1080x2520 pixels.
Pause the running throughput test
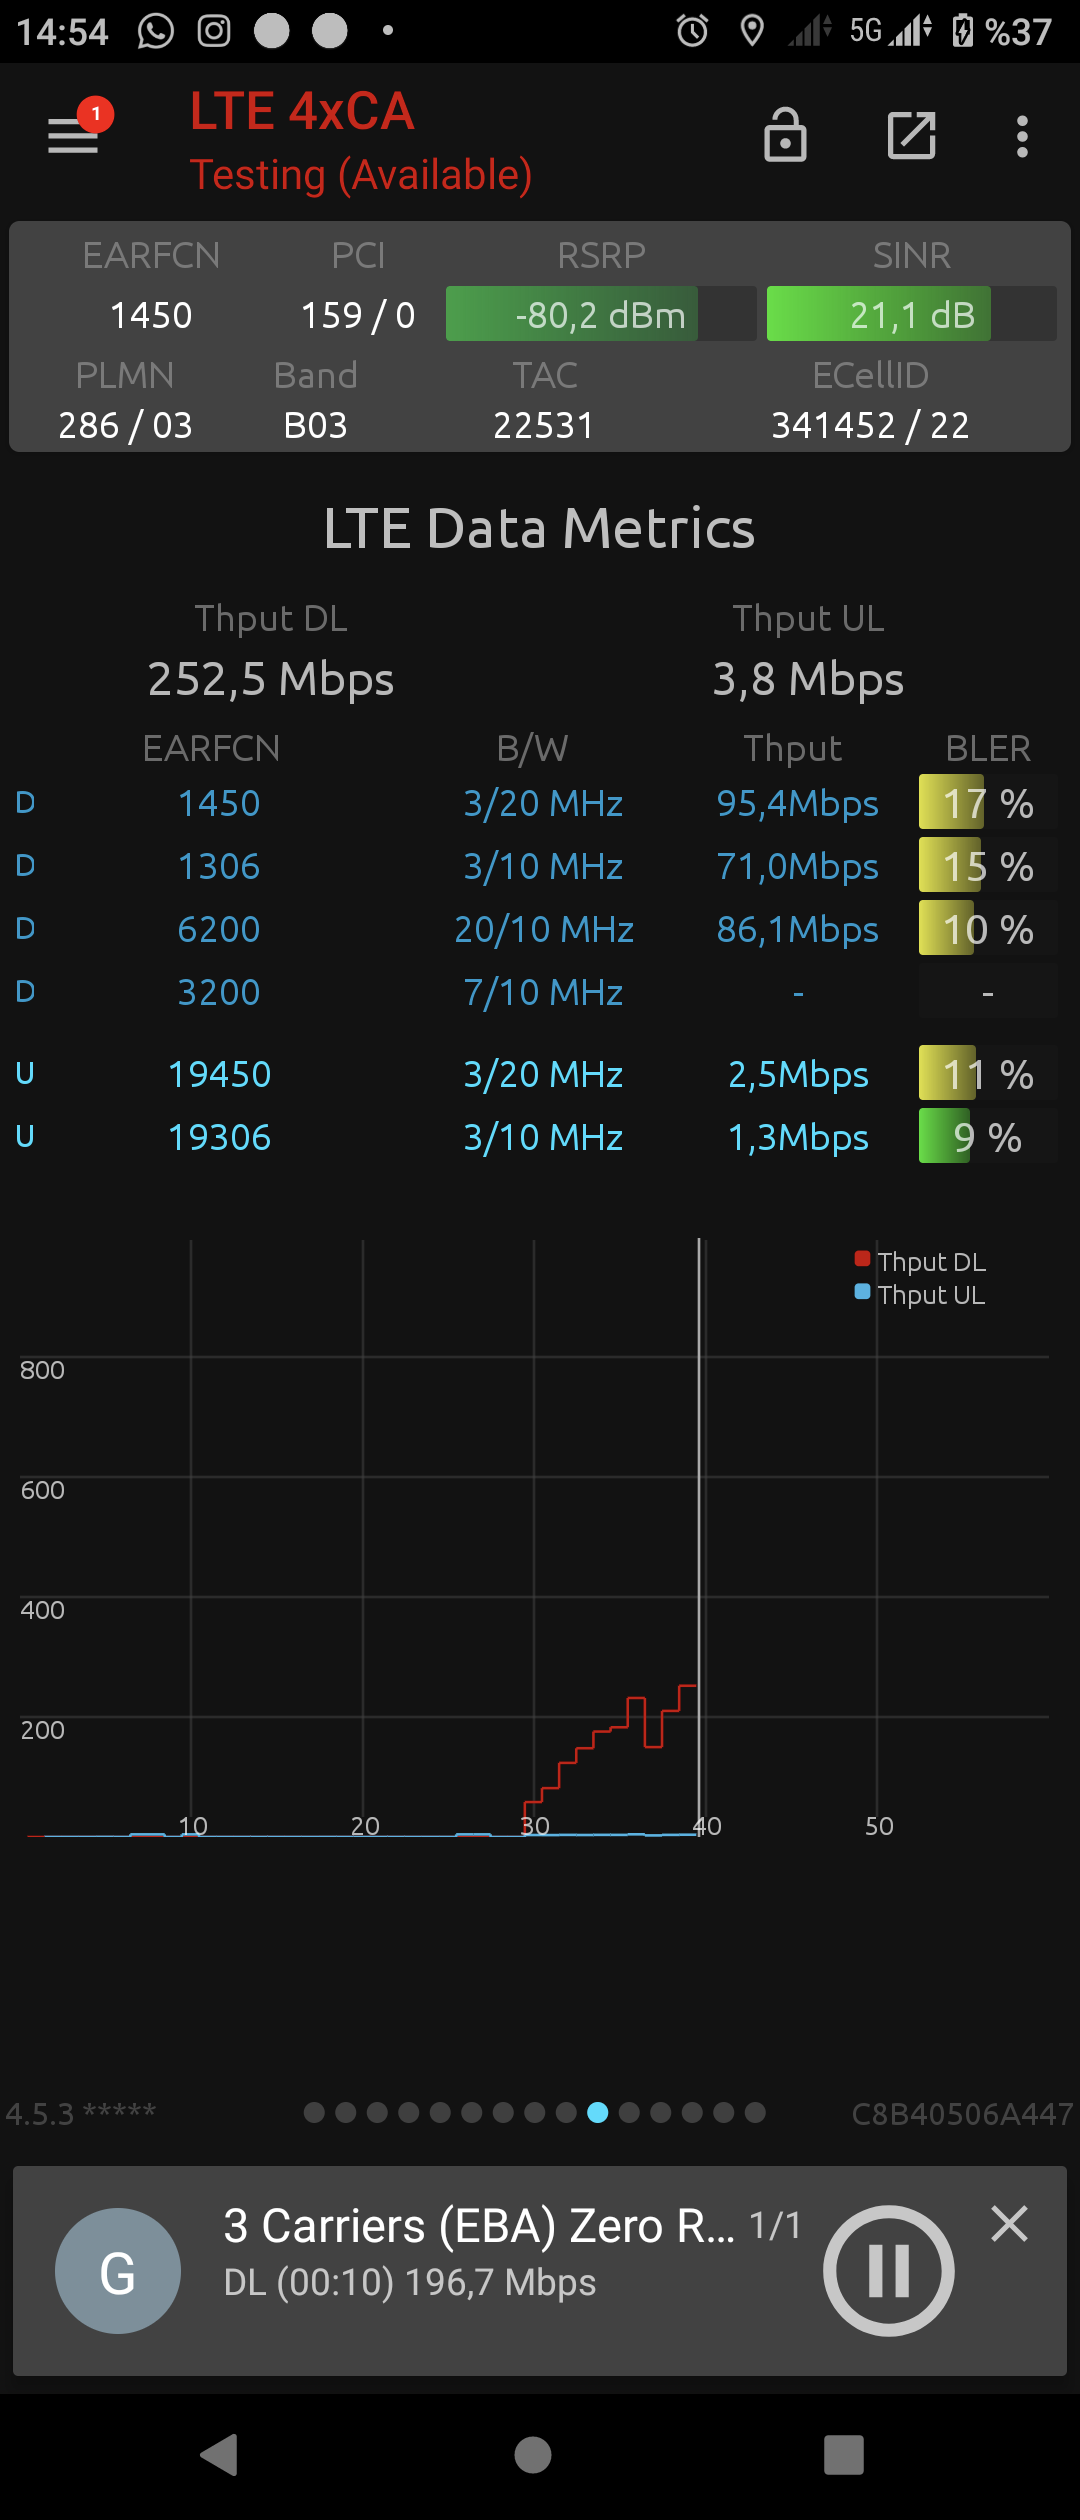click(888, 2270)
